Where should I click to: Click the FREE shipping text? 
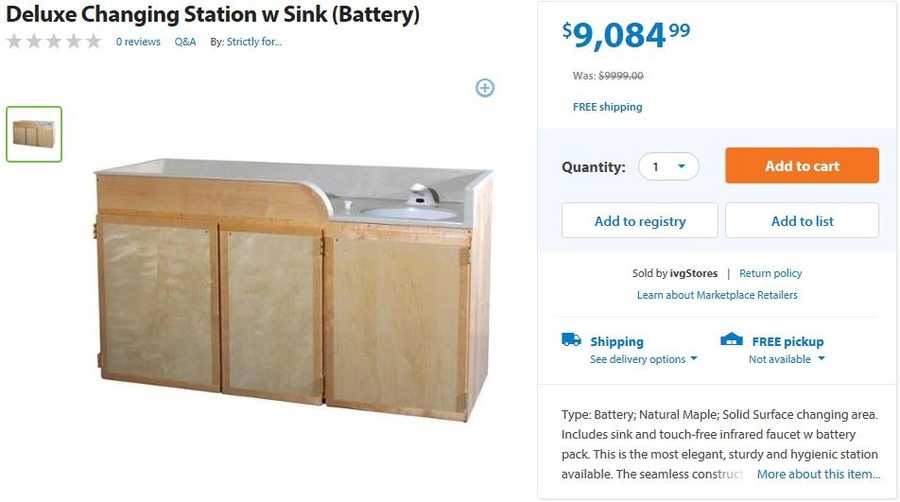[607, 107]
